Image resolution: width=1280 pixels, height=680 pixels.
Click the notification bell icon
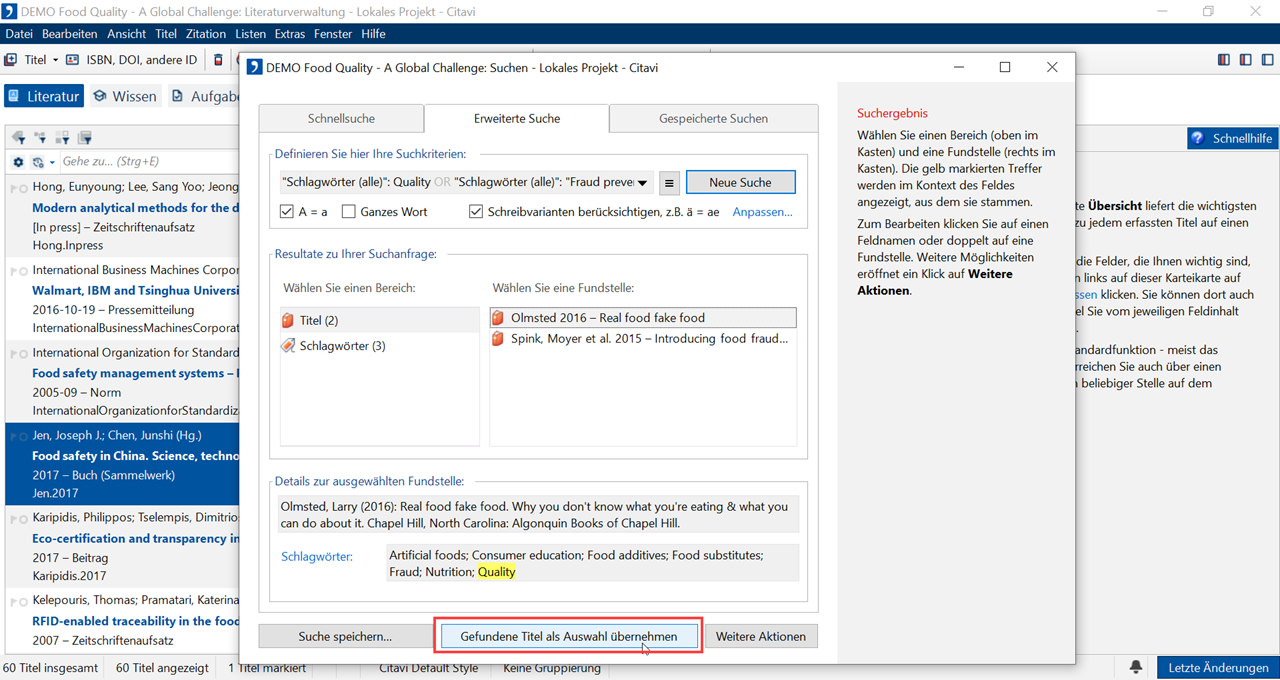point(1136,667)
